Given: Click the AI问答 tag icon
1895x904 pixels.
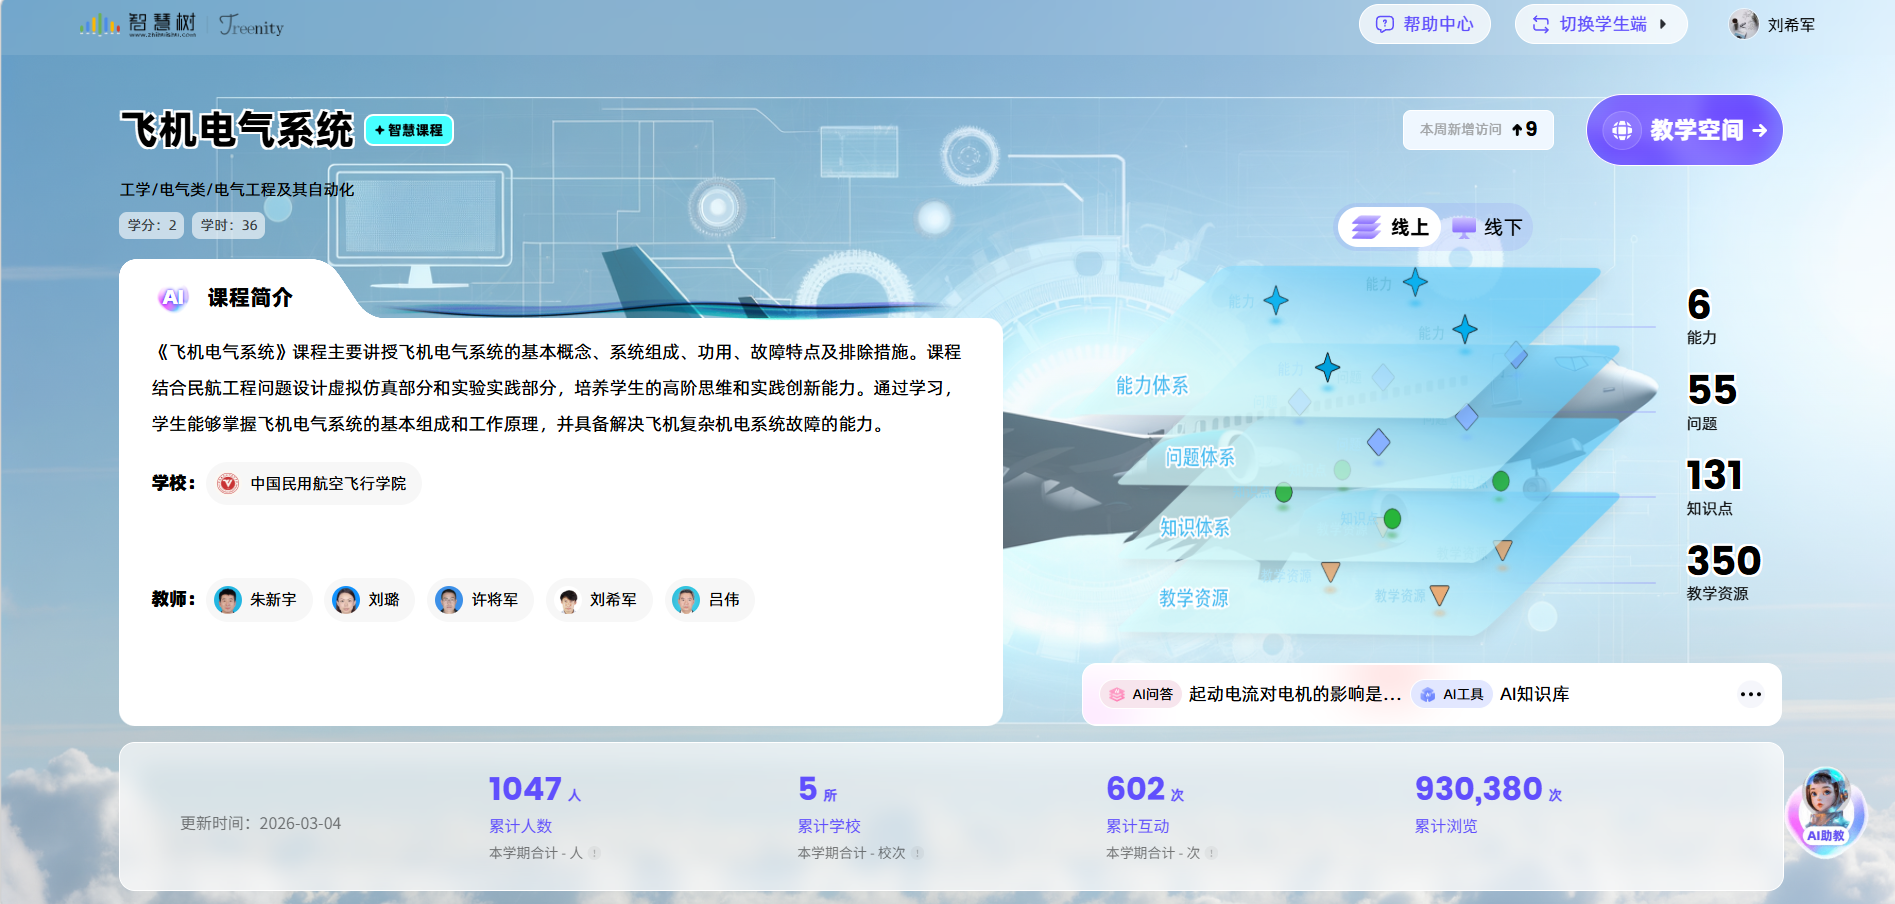Looking at the screenshot, I should tap(1117, 694).
